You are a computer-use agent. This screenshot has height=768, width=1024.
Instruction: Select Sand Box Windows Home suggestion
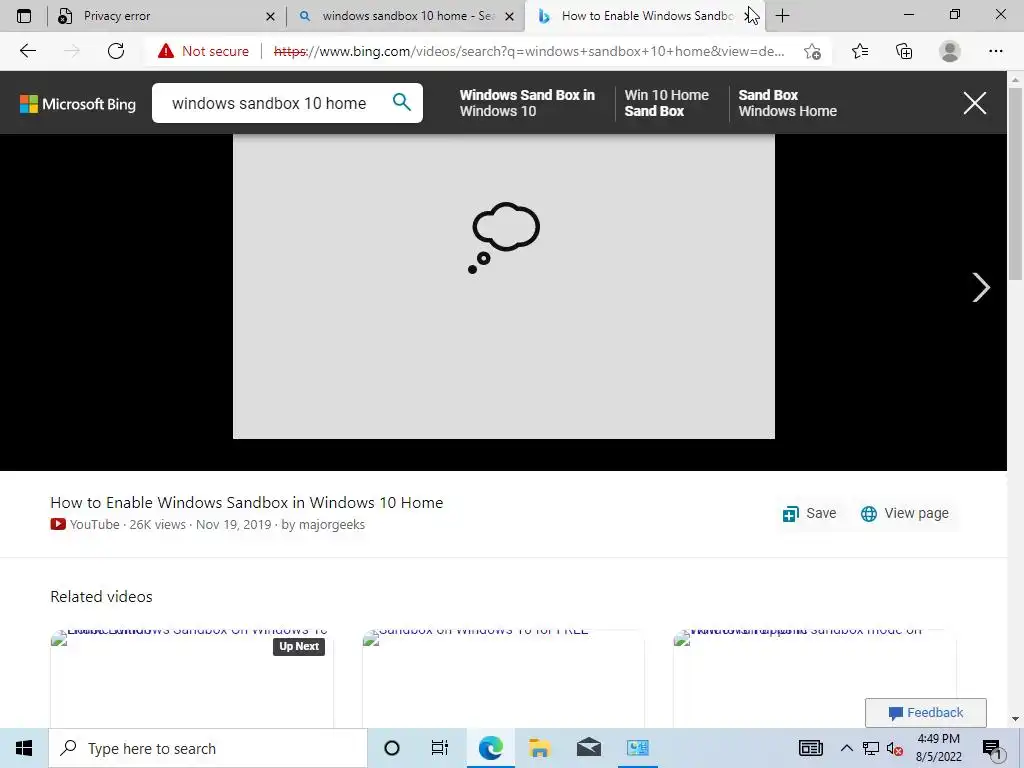pyautogui.click(x=787, y=103)
